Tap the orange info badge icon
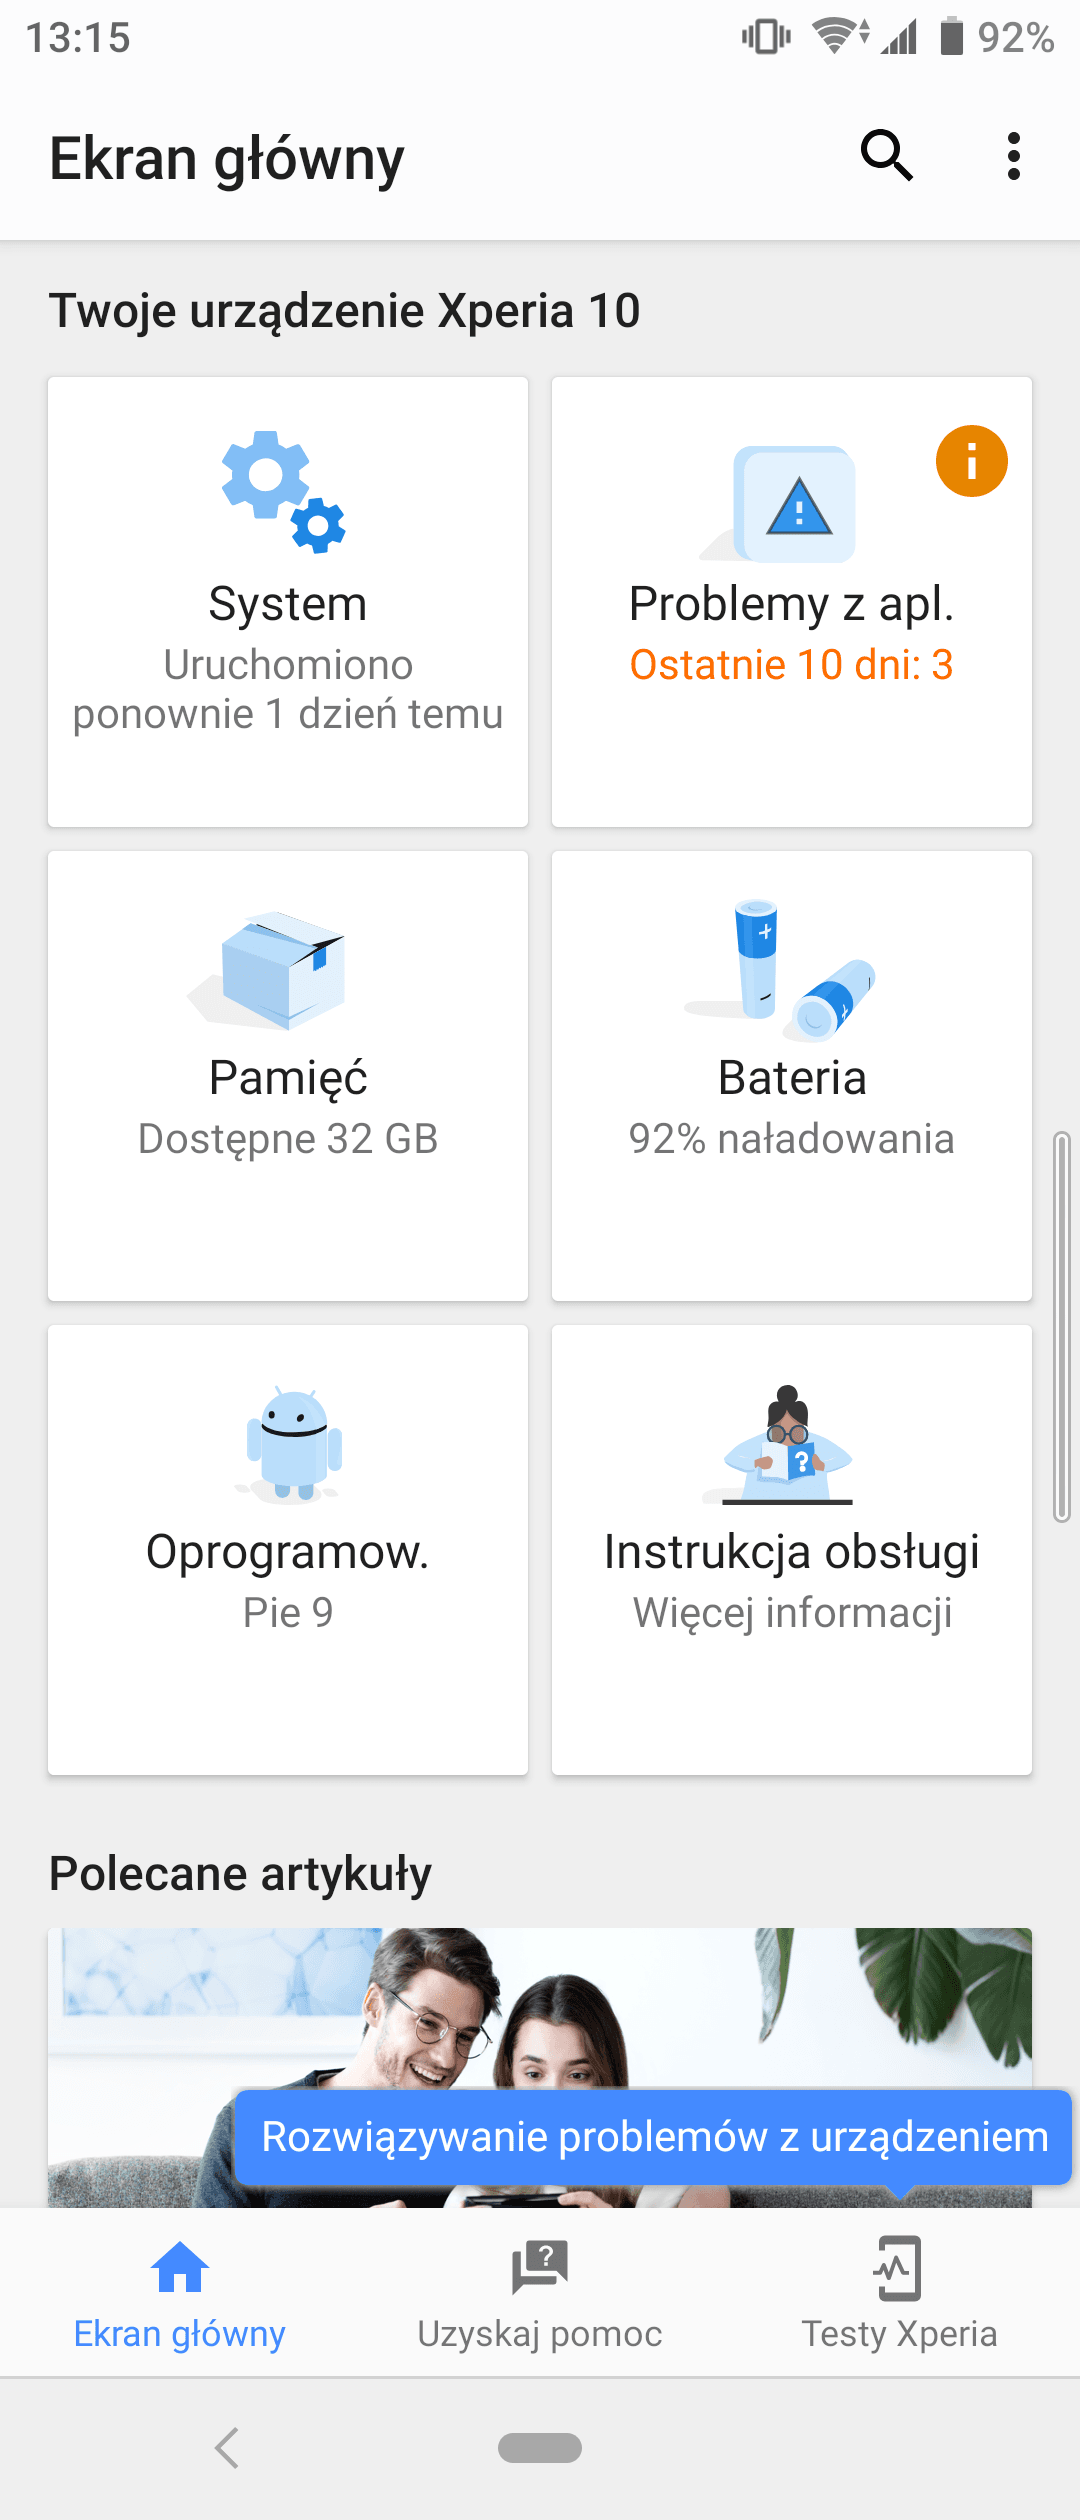This screenshot has height=2520, width=1080. point(971,461)
